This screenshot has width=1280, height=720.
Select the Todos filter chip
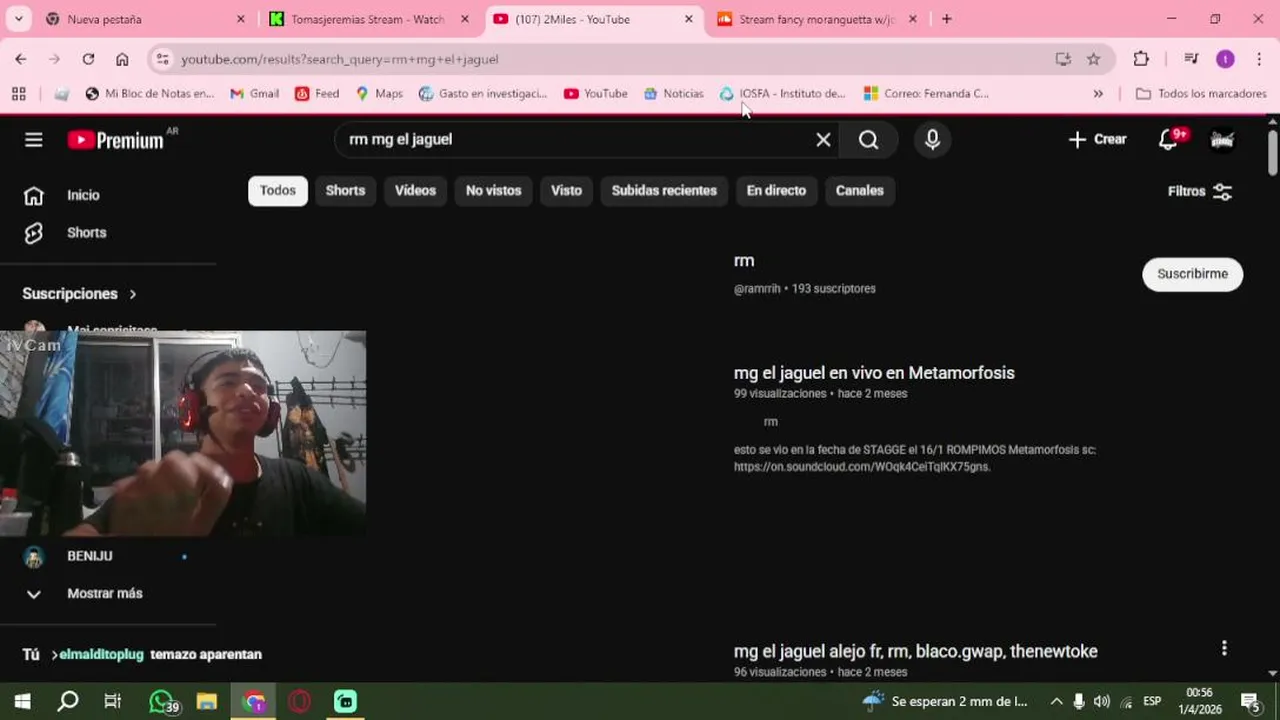point(278,190)
